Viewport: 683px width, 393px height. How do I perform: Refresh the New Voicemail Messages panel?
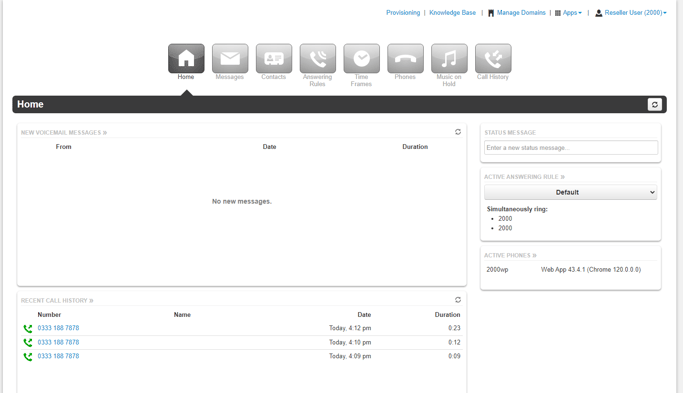458,132
